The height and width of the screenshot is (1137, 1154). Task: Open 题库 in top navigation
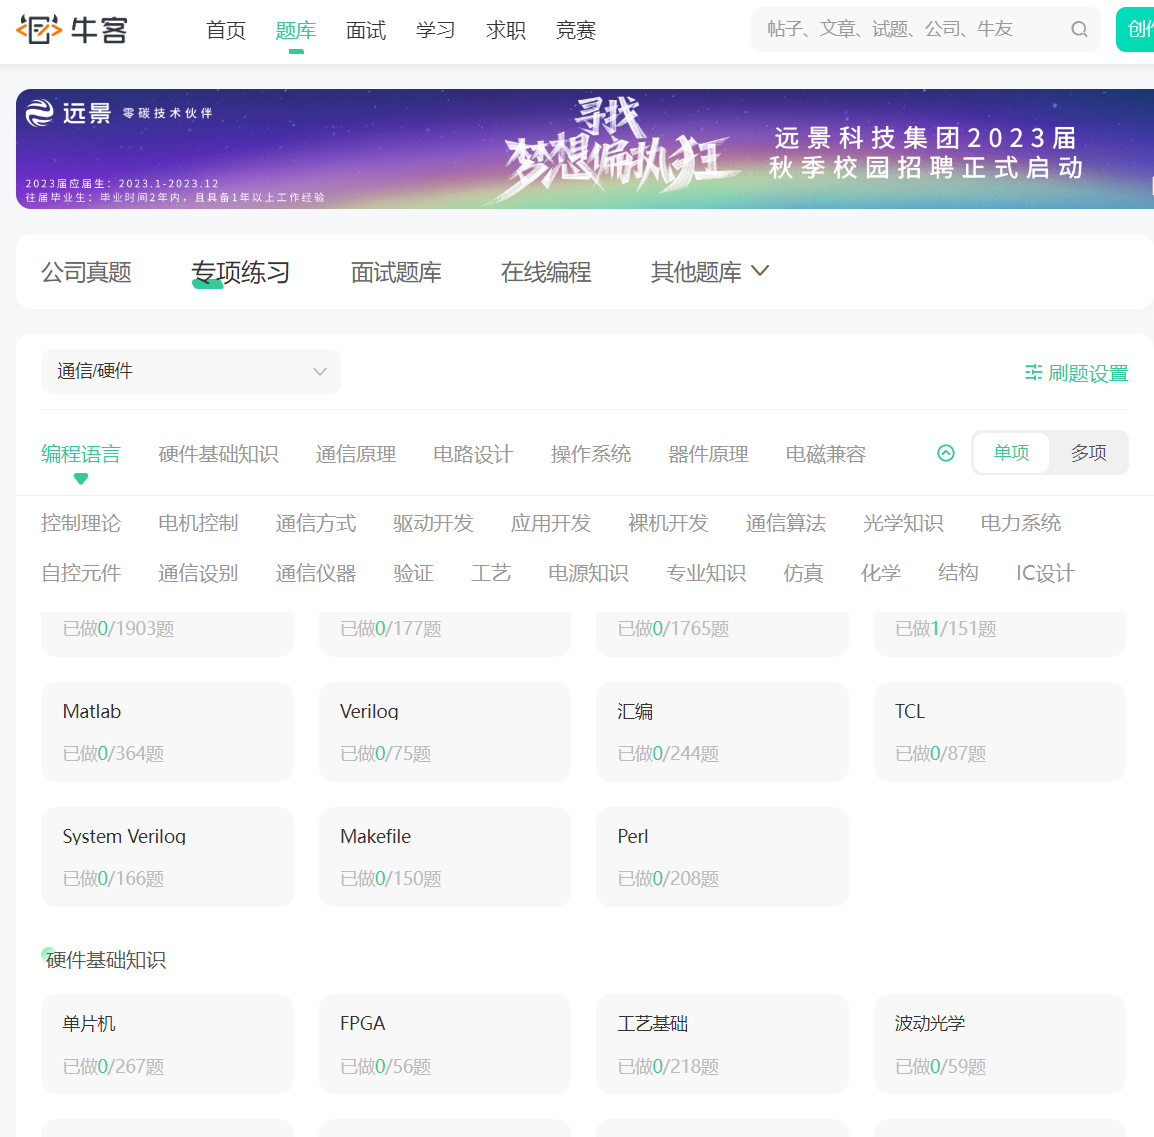pos(296,30)
